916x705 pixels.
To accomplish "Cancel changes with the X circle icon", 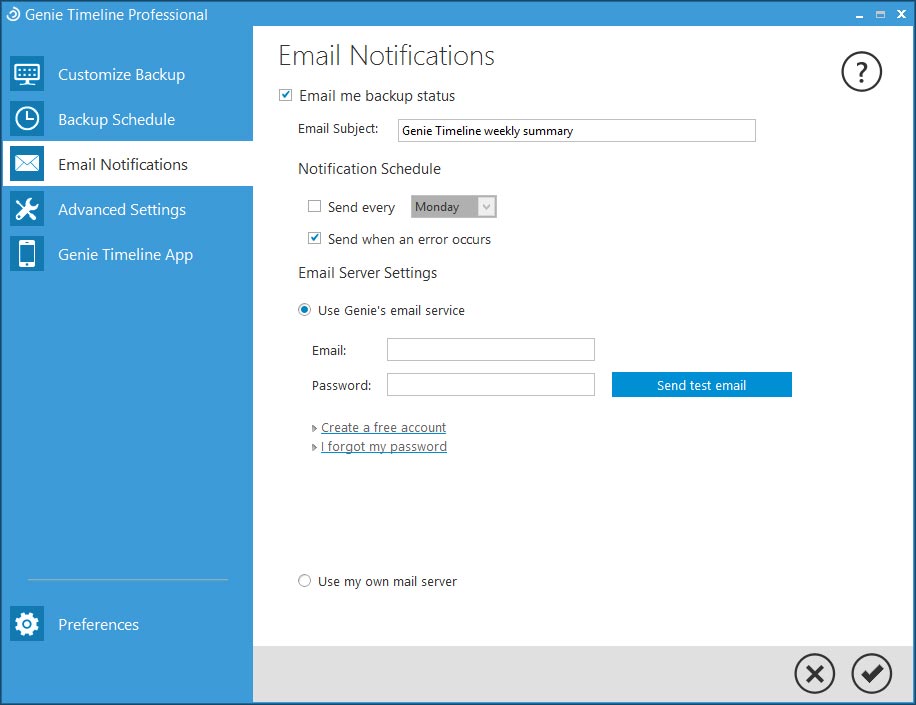I will coord(814,673).
